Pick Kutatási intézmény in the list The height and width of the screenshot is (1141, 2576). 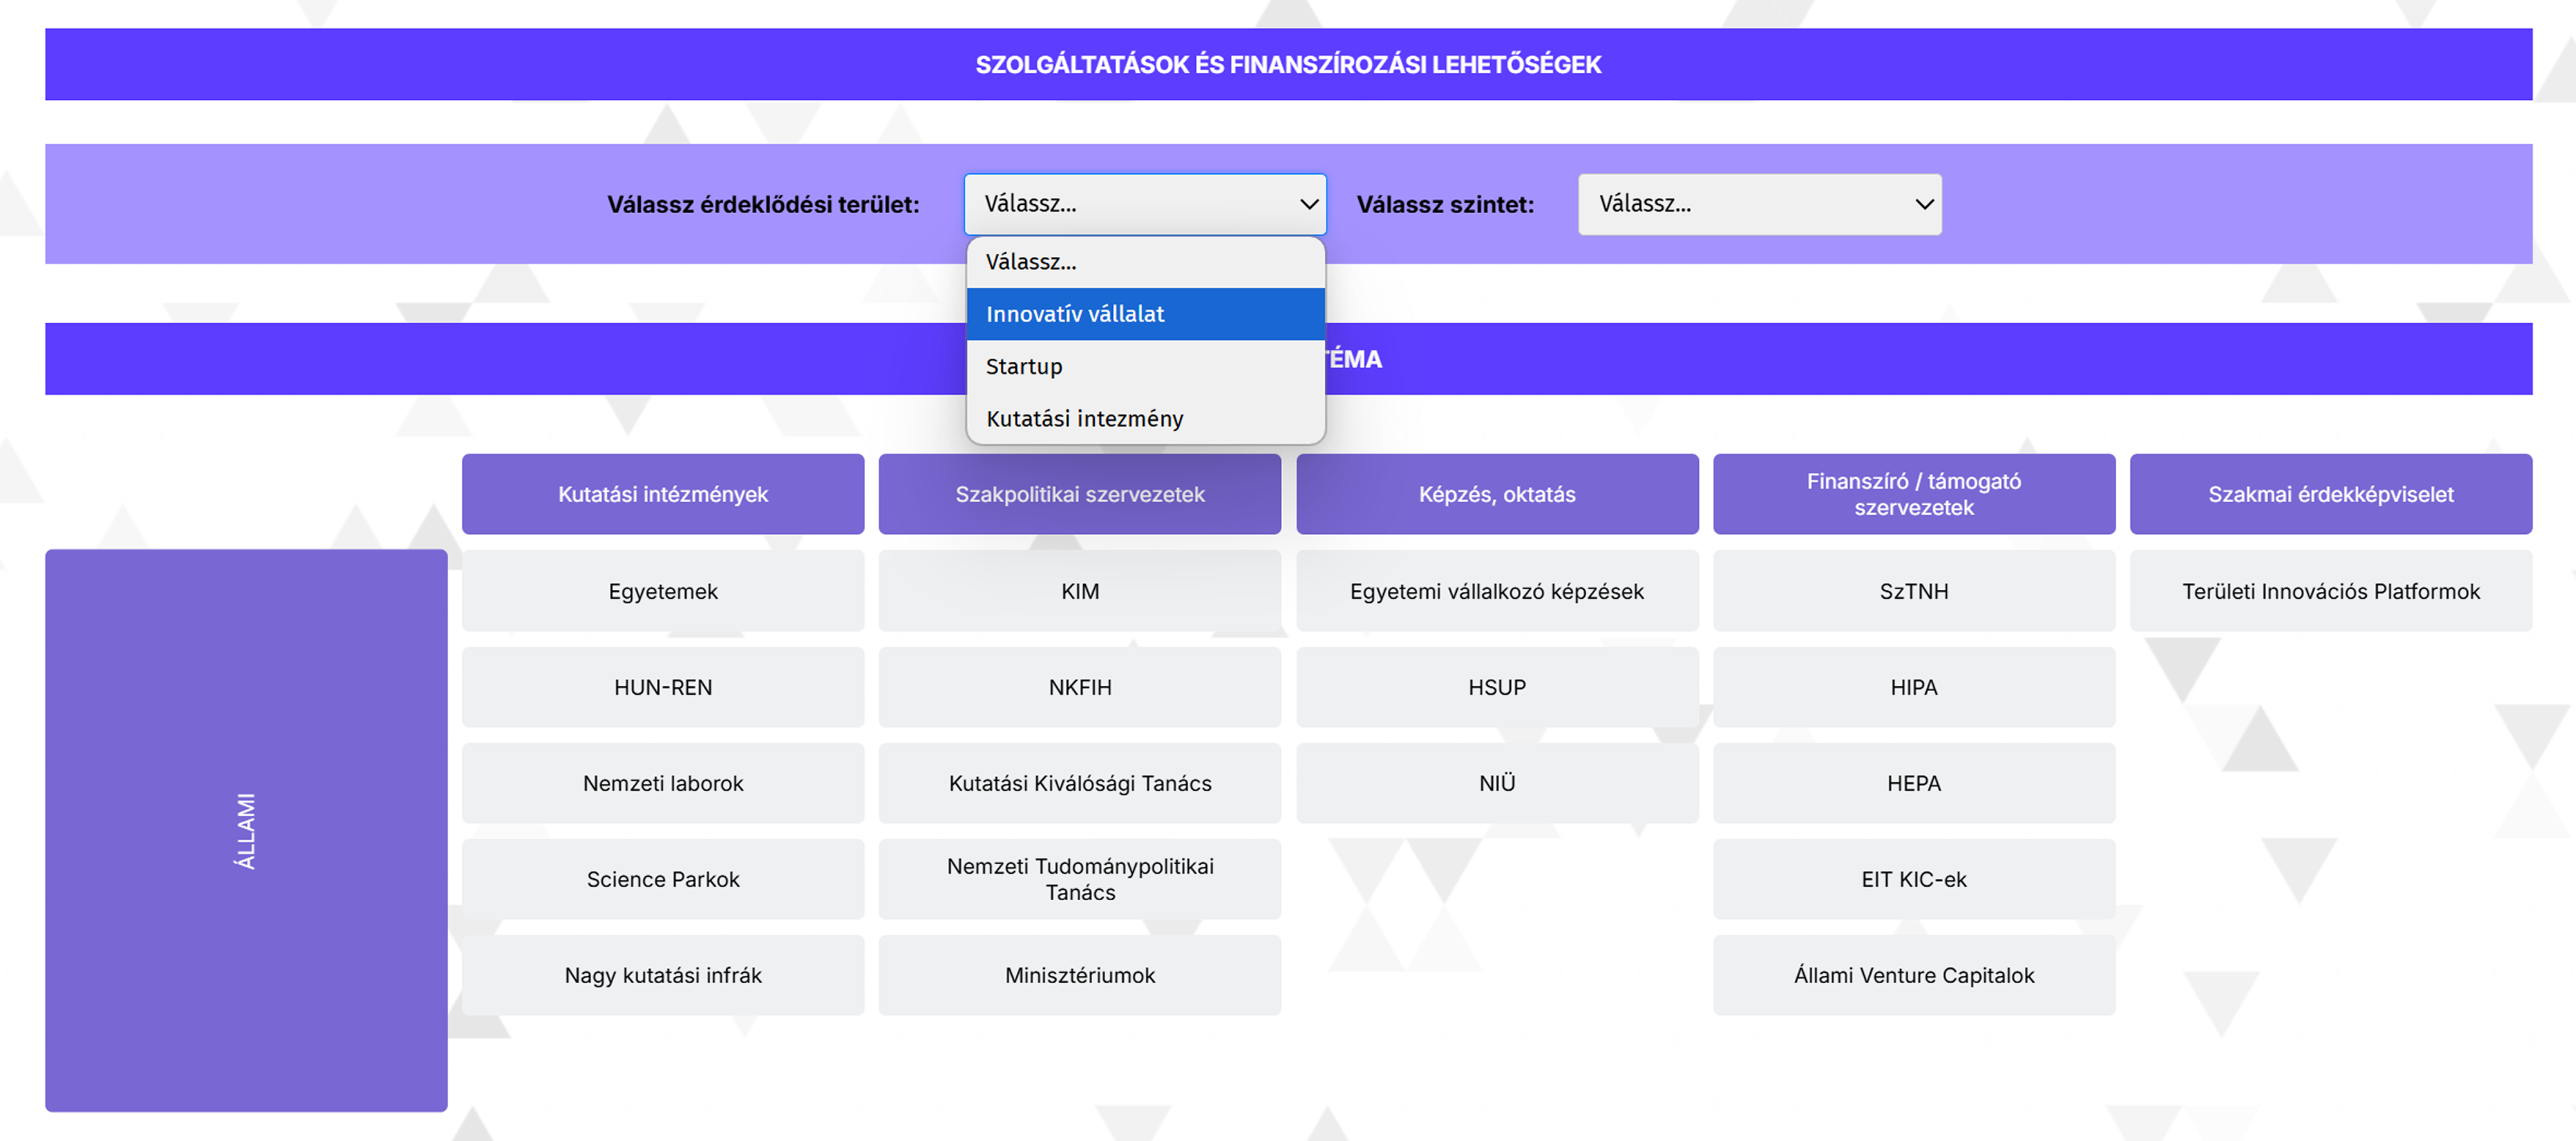[1144, 418]
